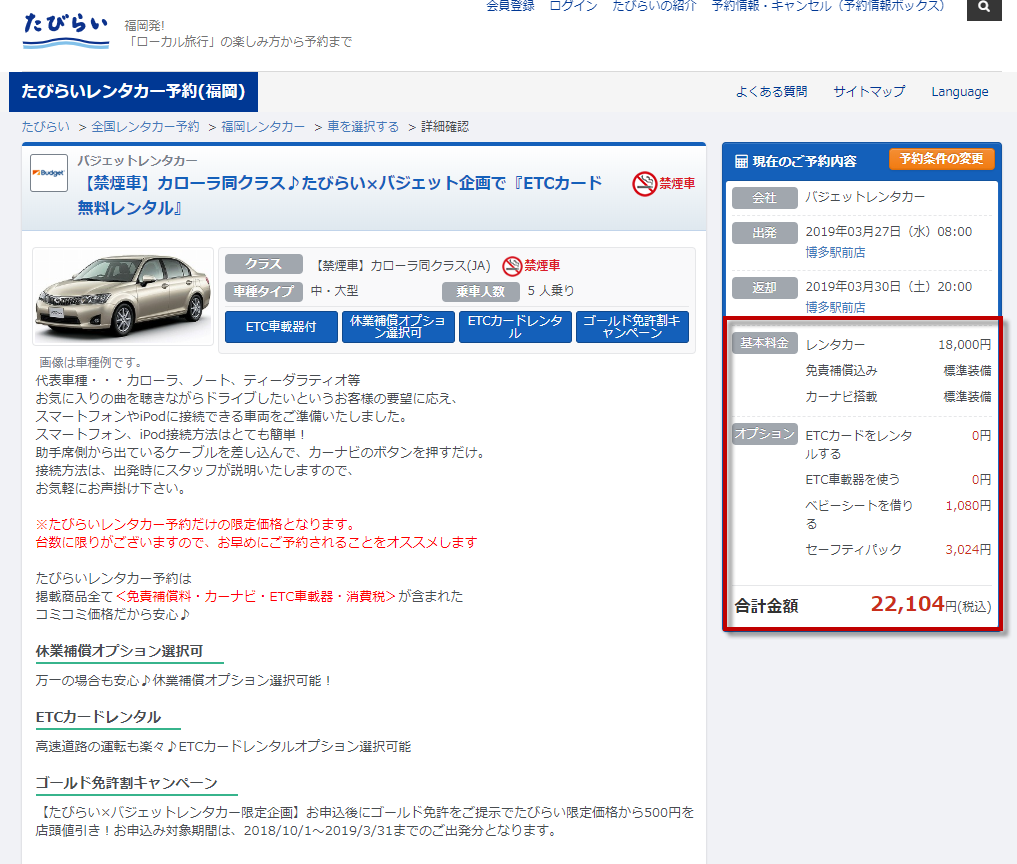Click the ETC車載器付 feature tag
The height and width of the screenshot is (864, 1017).
pos(281,327)
